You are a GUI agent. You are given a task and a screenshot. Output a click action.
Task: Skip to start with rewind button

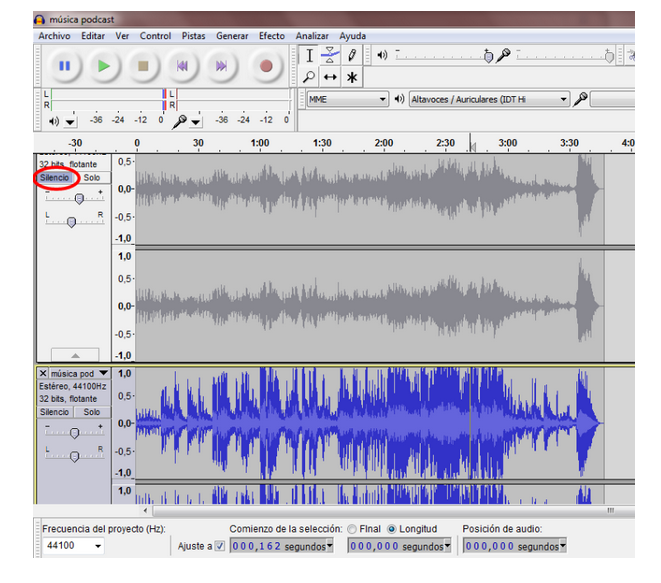(182, 67)
